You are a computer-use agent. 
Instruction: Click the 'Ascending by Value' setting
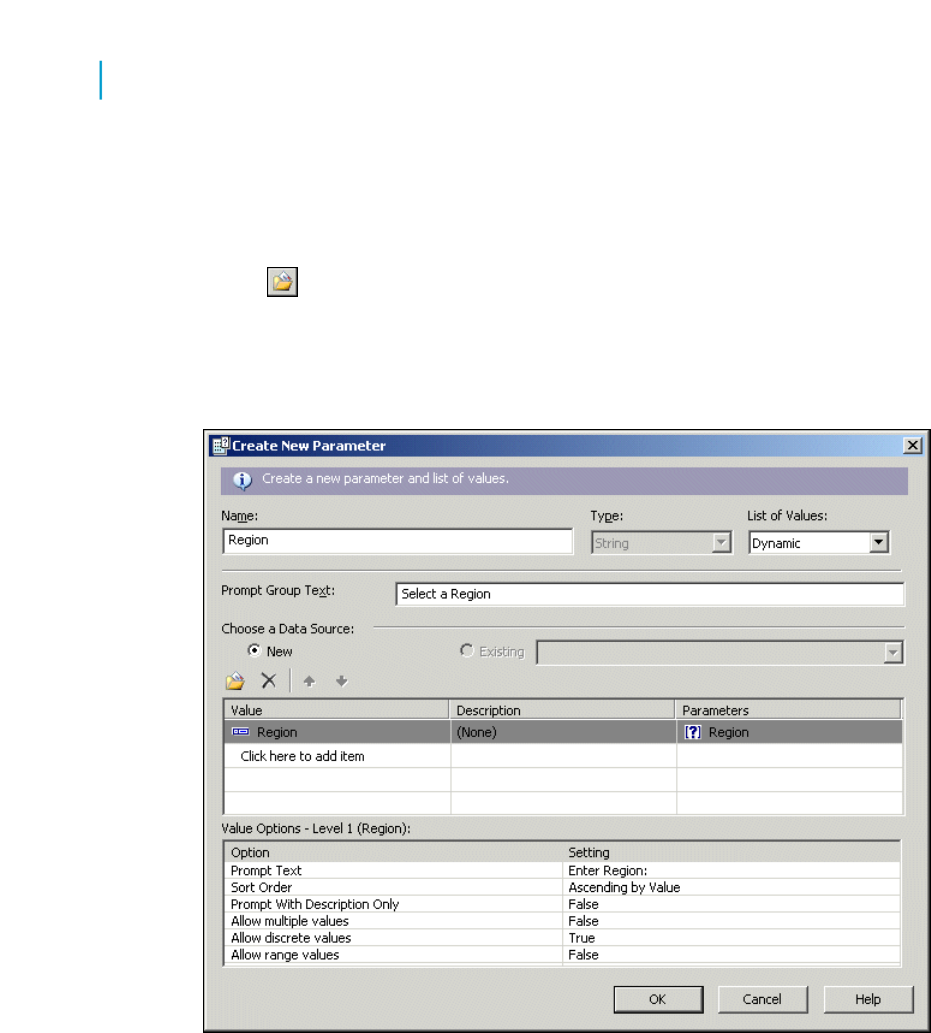[x=624, y=887]
